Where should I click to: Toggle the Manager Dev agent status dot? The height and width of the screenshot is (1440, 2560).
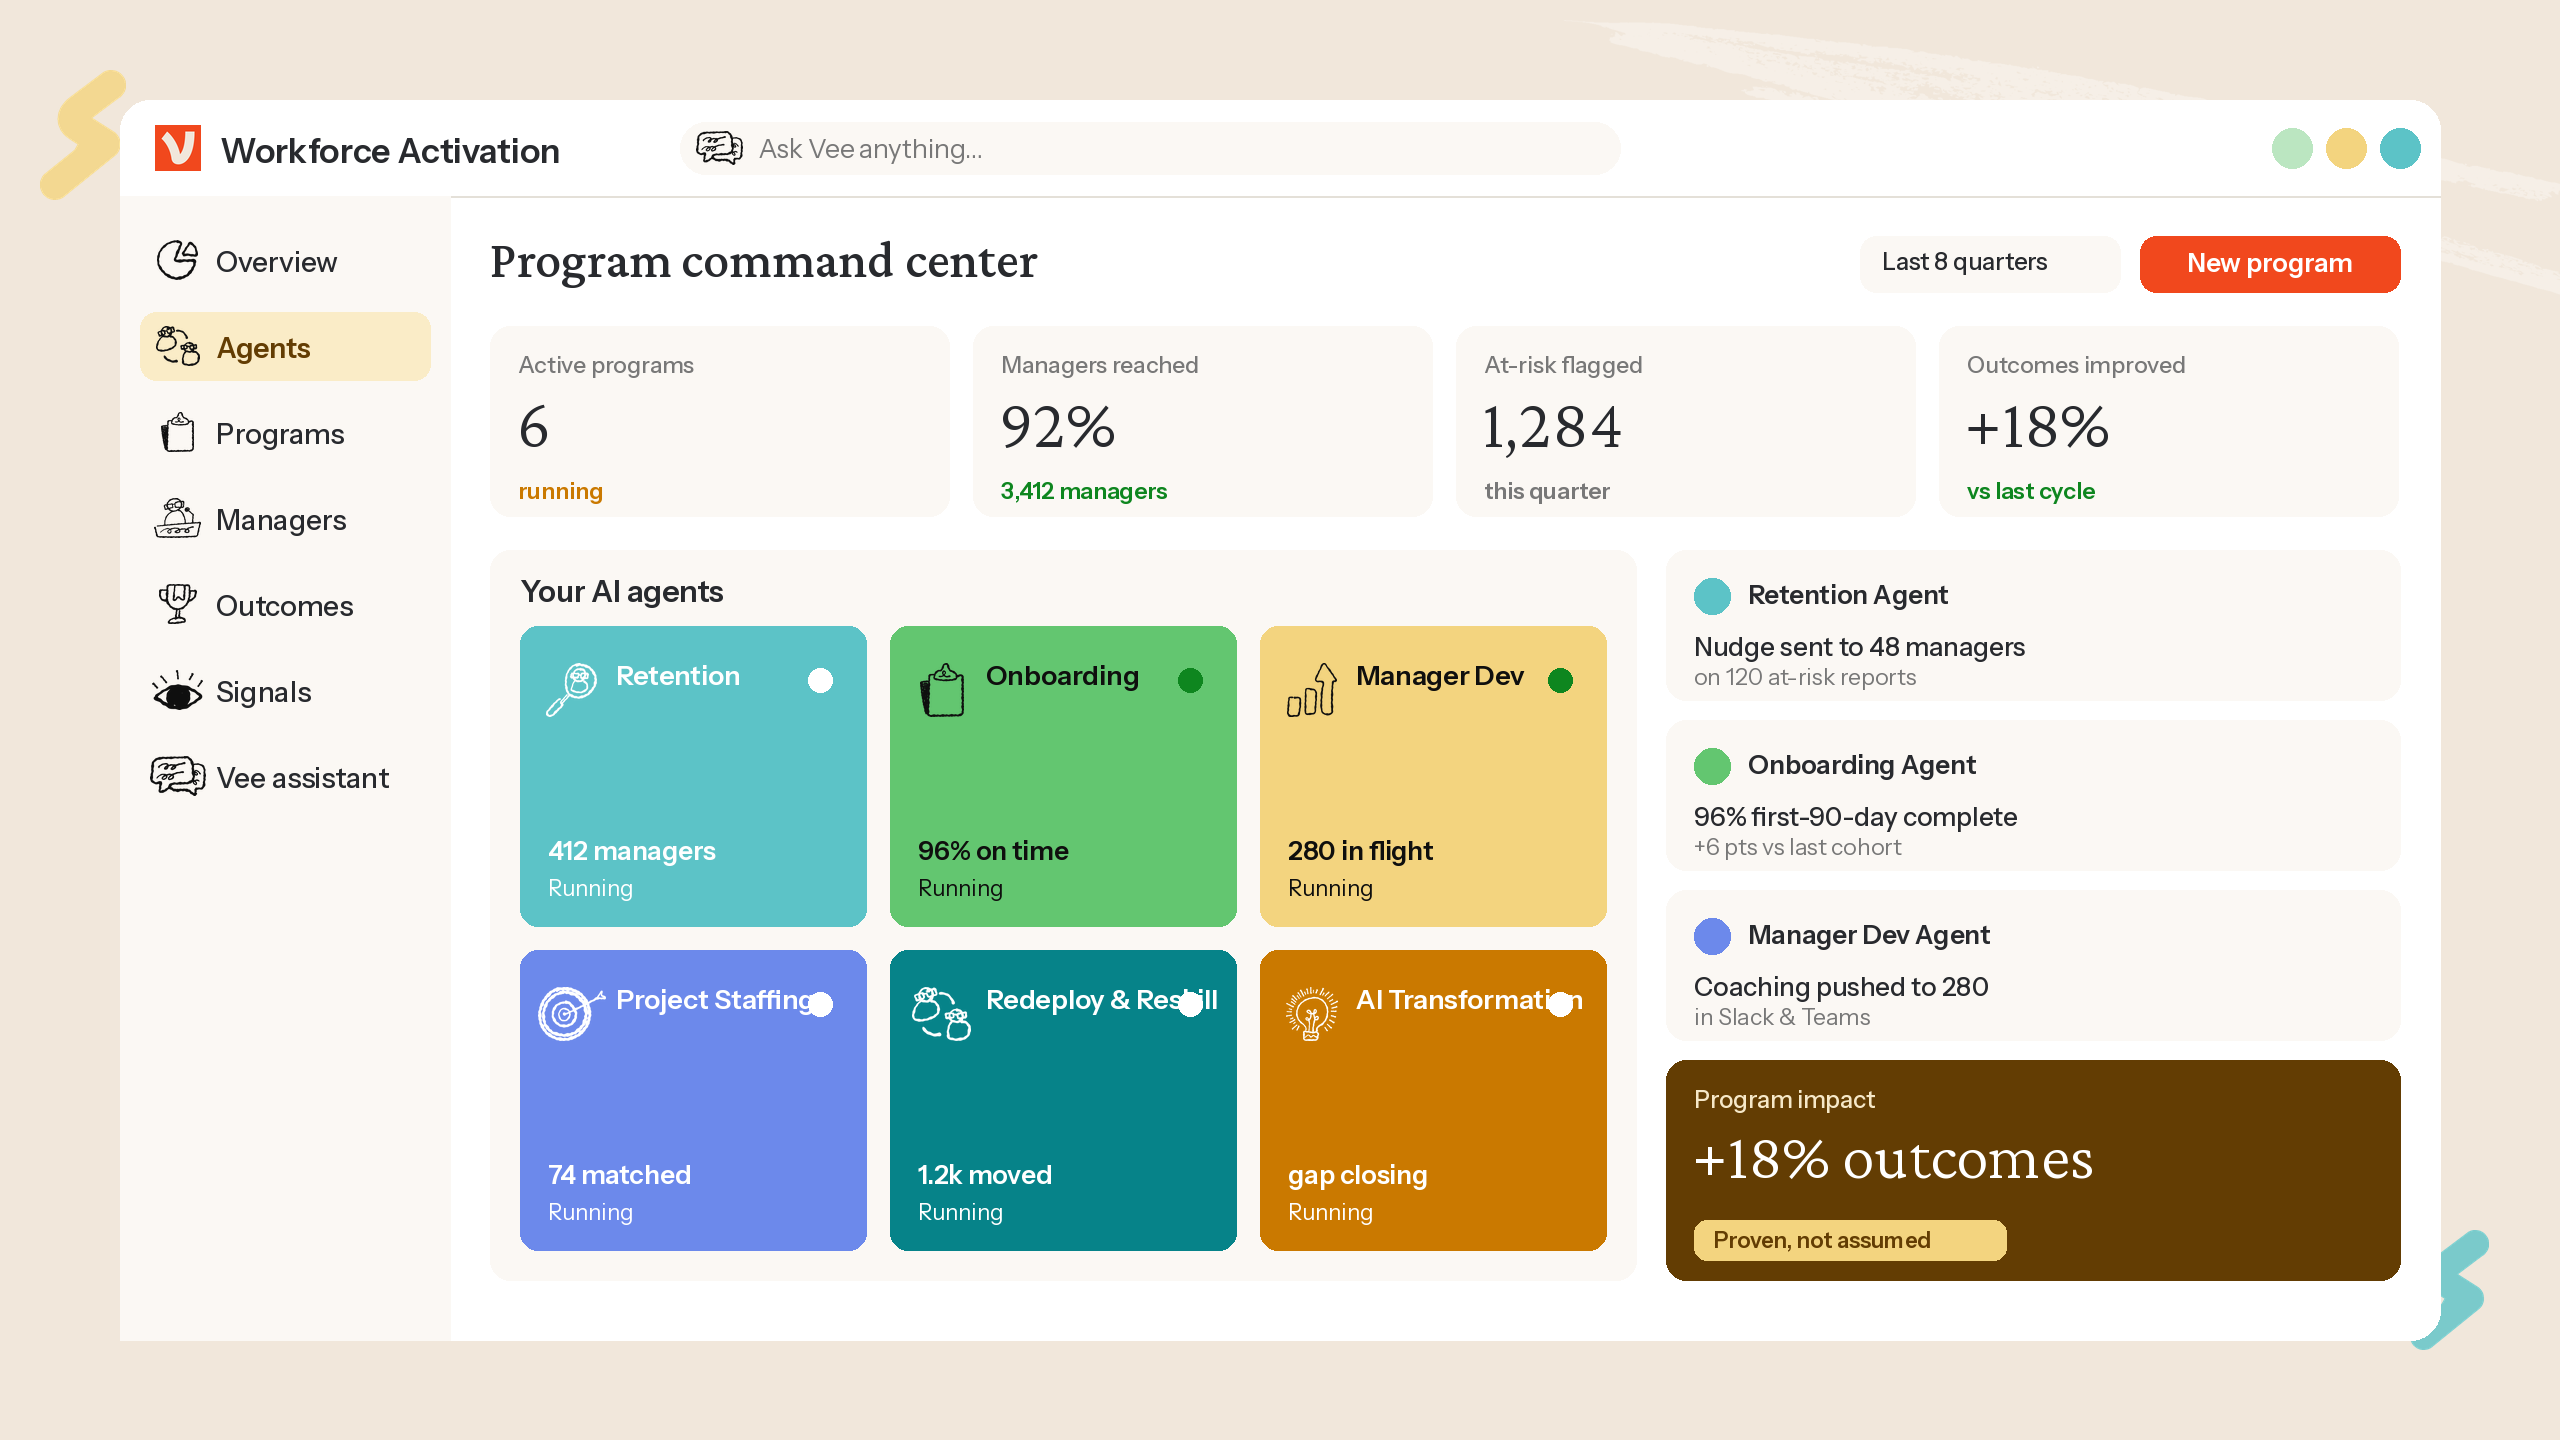point(1560,680)
